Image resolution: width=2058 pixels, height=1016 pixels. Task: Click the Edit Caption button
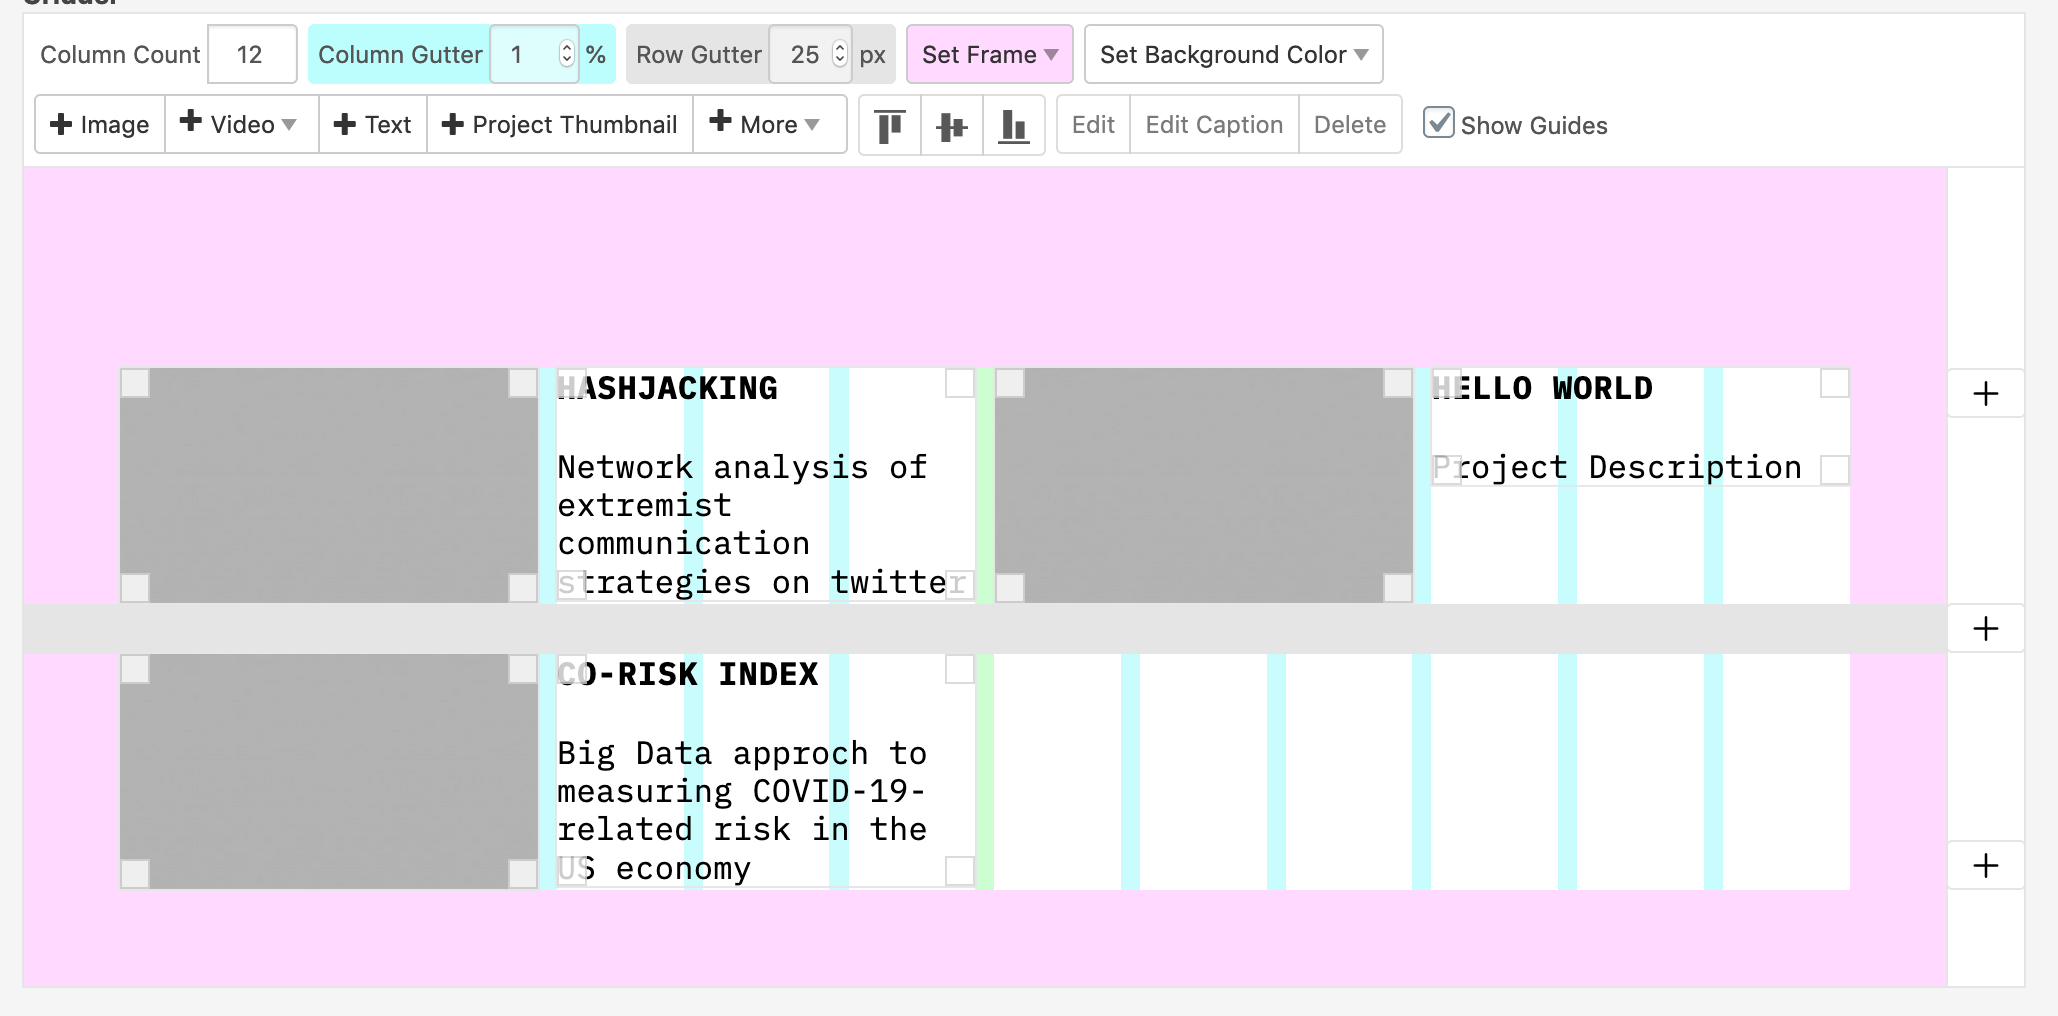coord(1213,125)
